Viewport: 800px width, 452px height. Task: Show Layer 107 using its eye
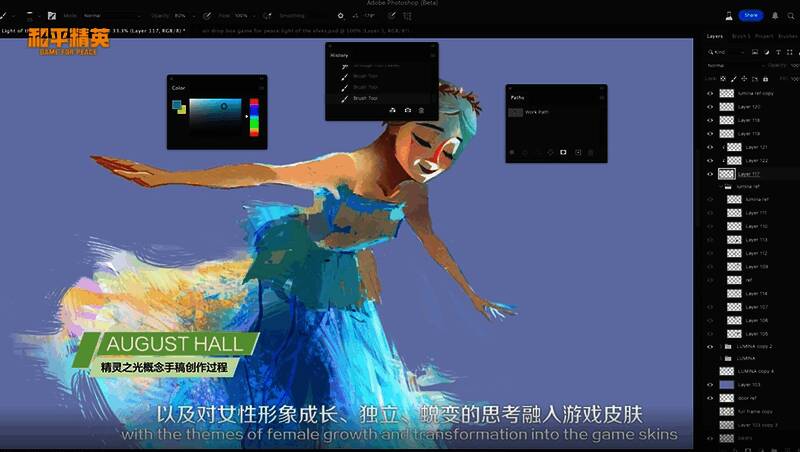click(710, 307)
